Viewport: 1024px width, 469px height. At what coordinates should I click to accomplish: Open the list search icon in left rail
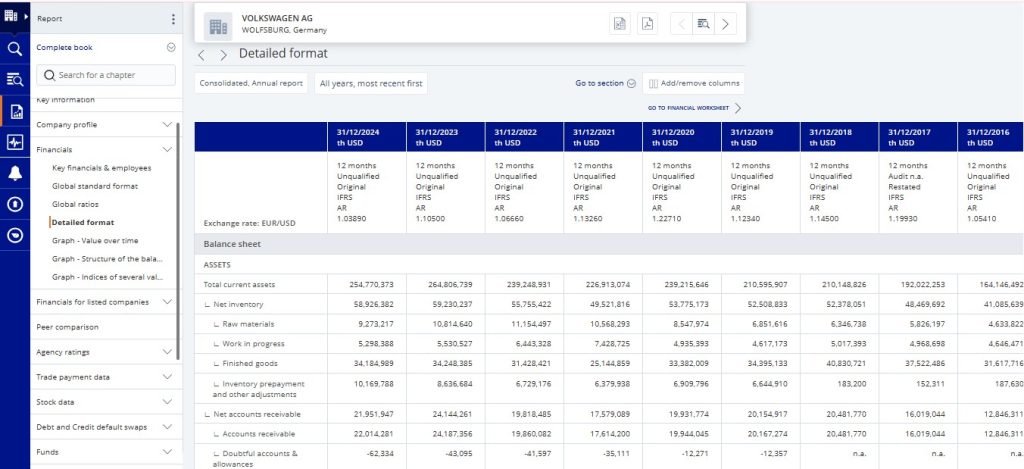click(14, 80)
